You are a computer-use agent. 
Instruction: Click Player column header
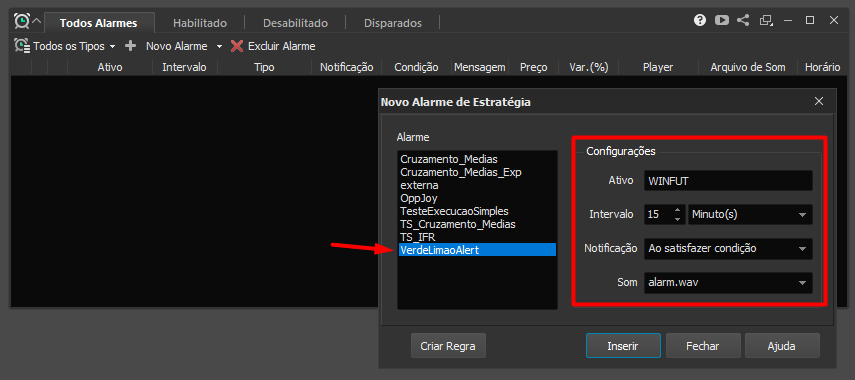(x=658, y=67)
